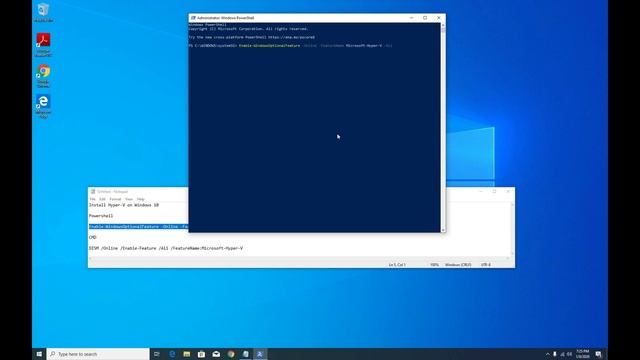
Task: Click the 100% zoom status in Notepad
Action: (434, 265)
